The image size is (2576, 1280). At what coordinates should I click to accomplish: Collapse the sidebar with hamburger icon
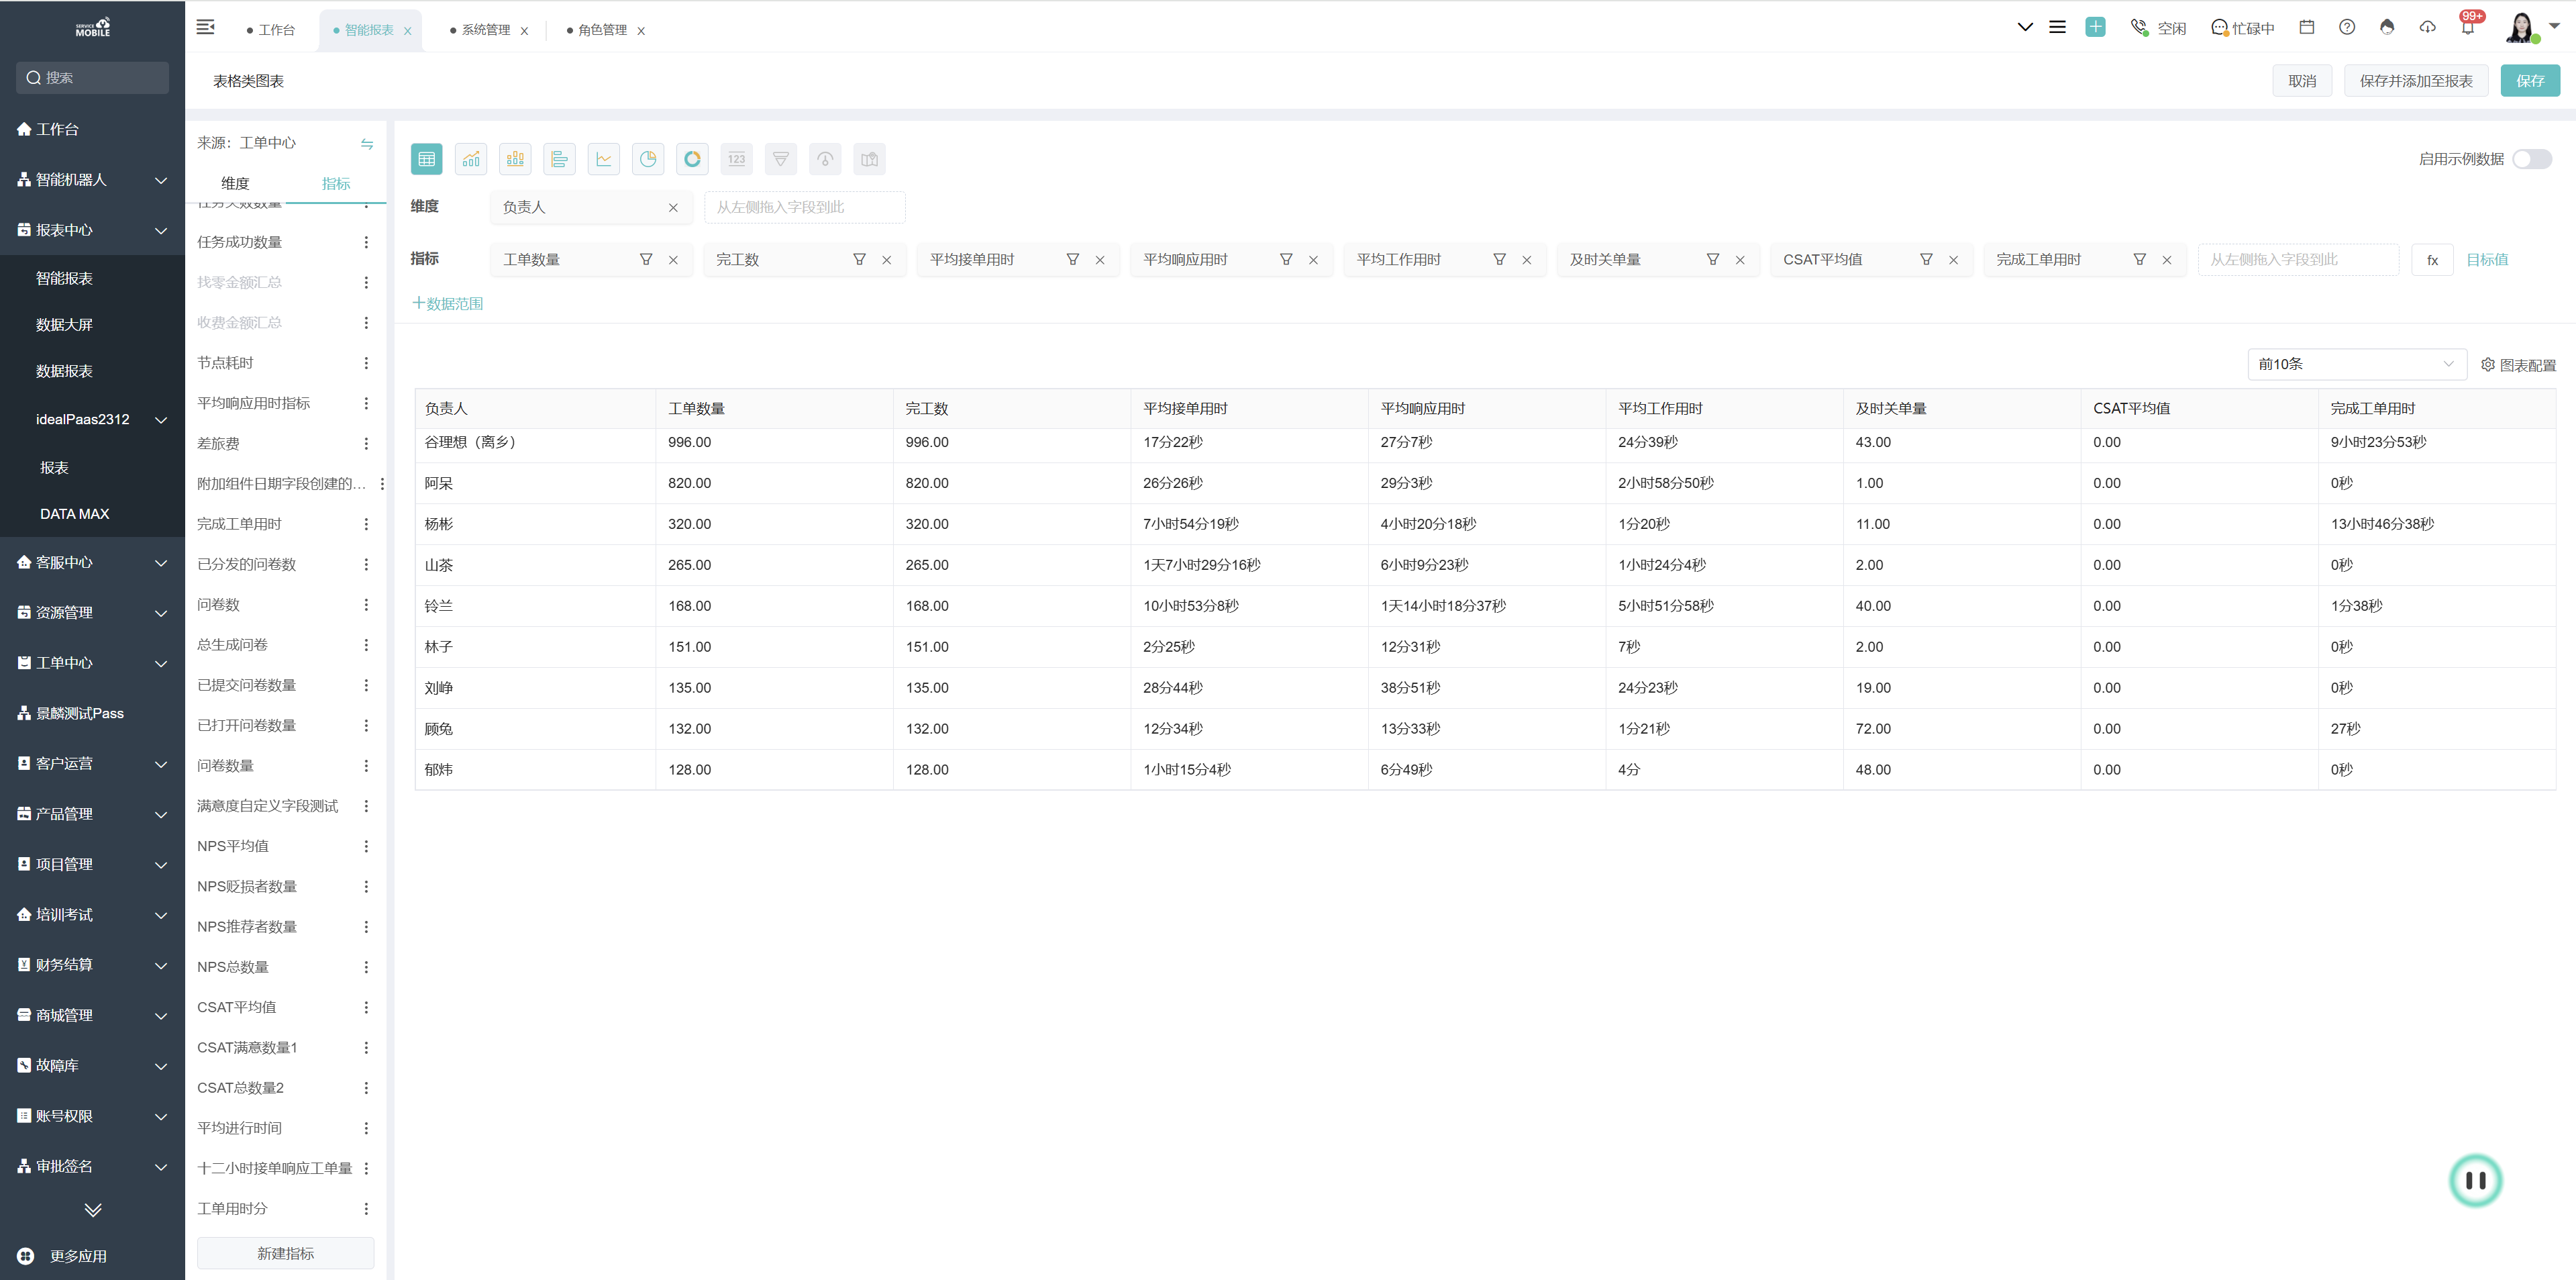[x=205, y=27]
